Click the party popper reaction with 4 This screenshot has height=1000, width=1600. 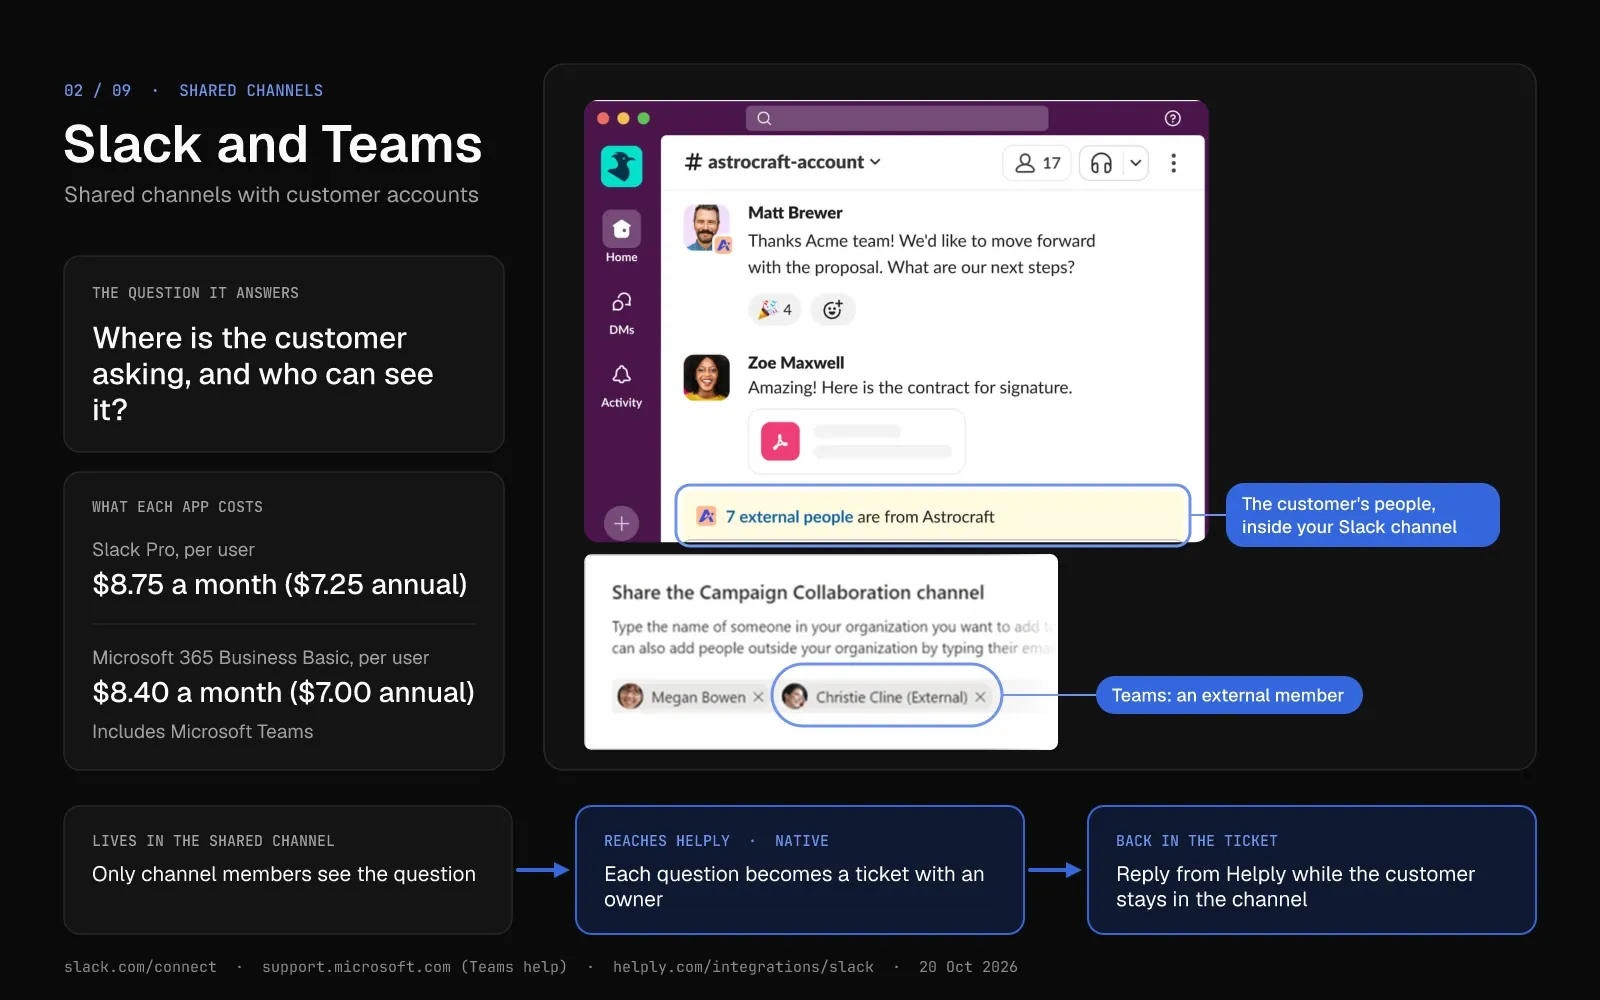774,309
